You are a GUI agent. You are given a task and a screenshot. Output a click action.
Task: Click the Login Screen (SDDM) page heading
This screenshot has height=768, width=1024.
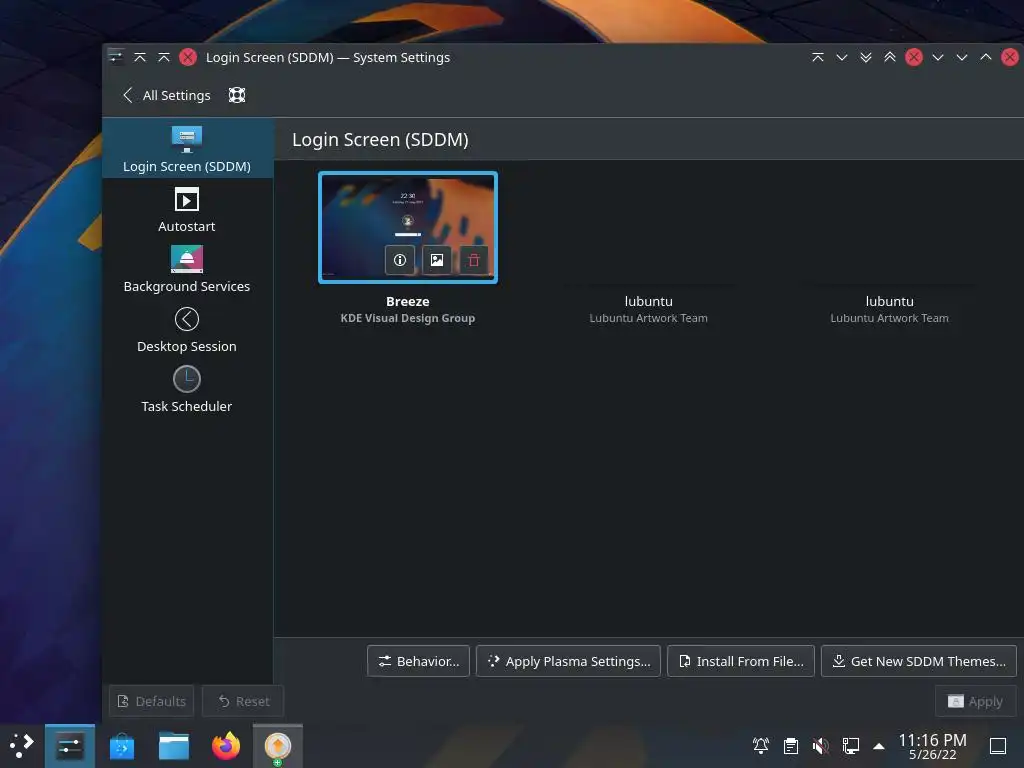pos(380,140)
